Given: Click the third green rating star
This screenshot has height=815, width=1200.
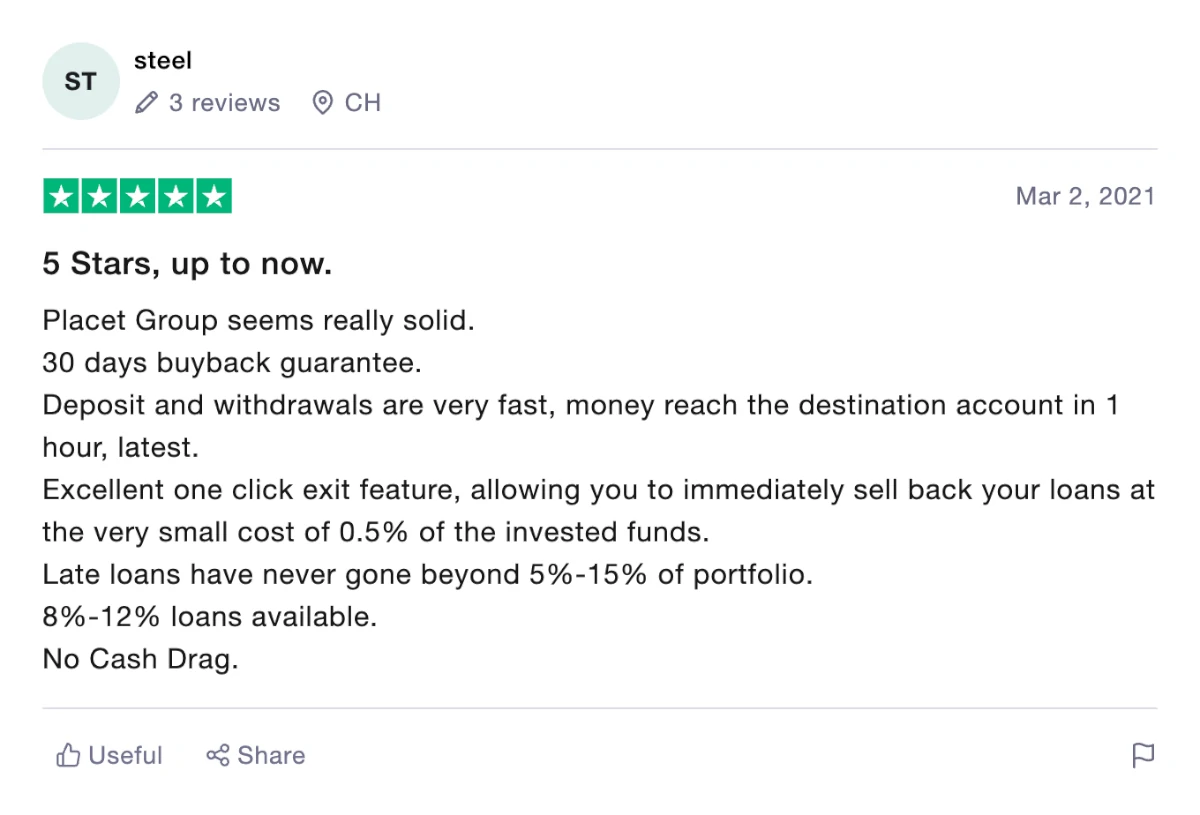Looking at the screenshot, I should (x=137, y=196).
